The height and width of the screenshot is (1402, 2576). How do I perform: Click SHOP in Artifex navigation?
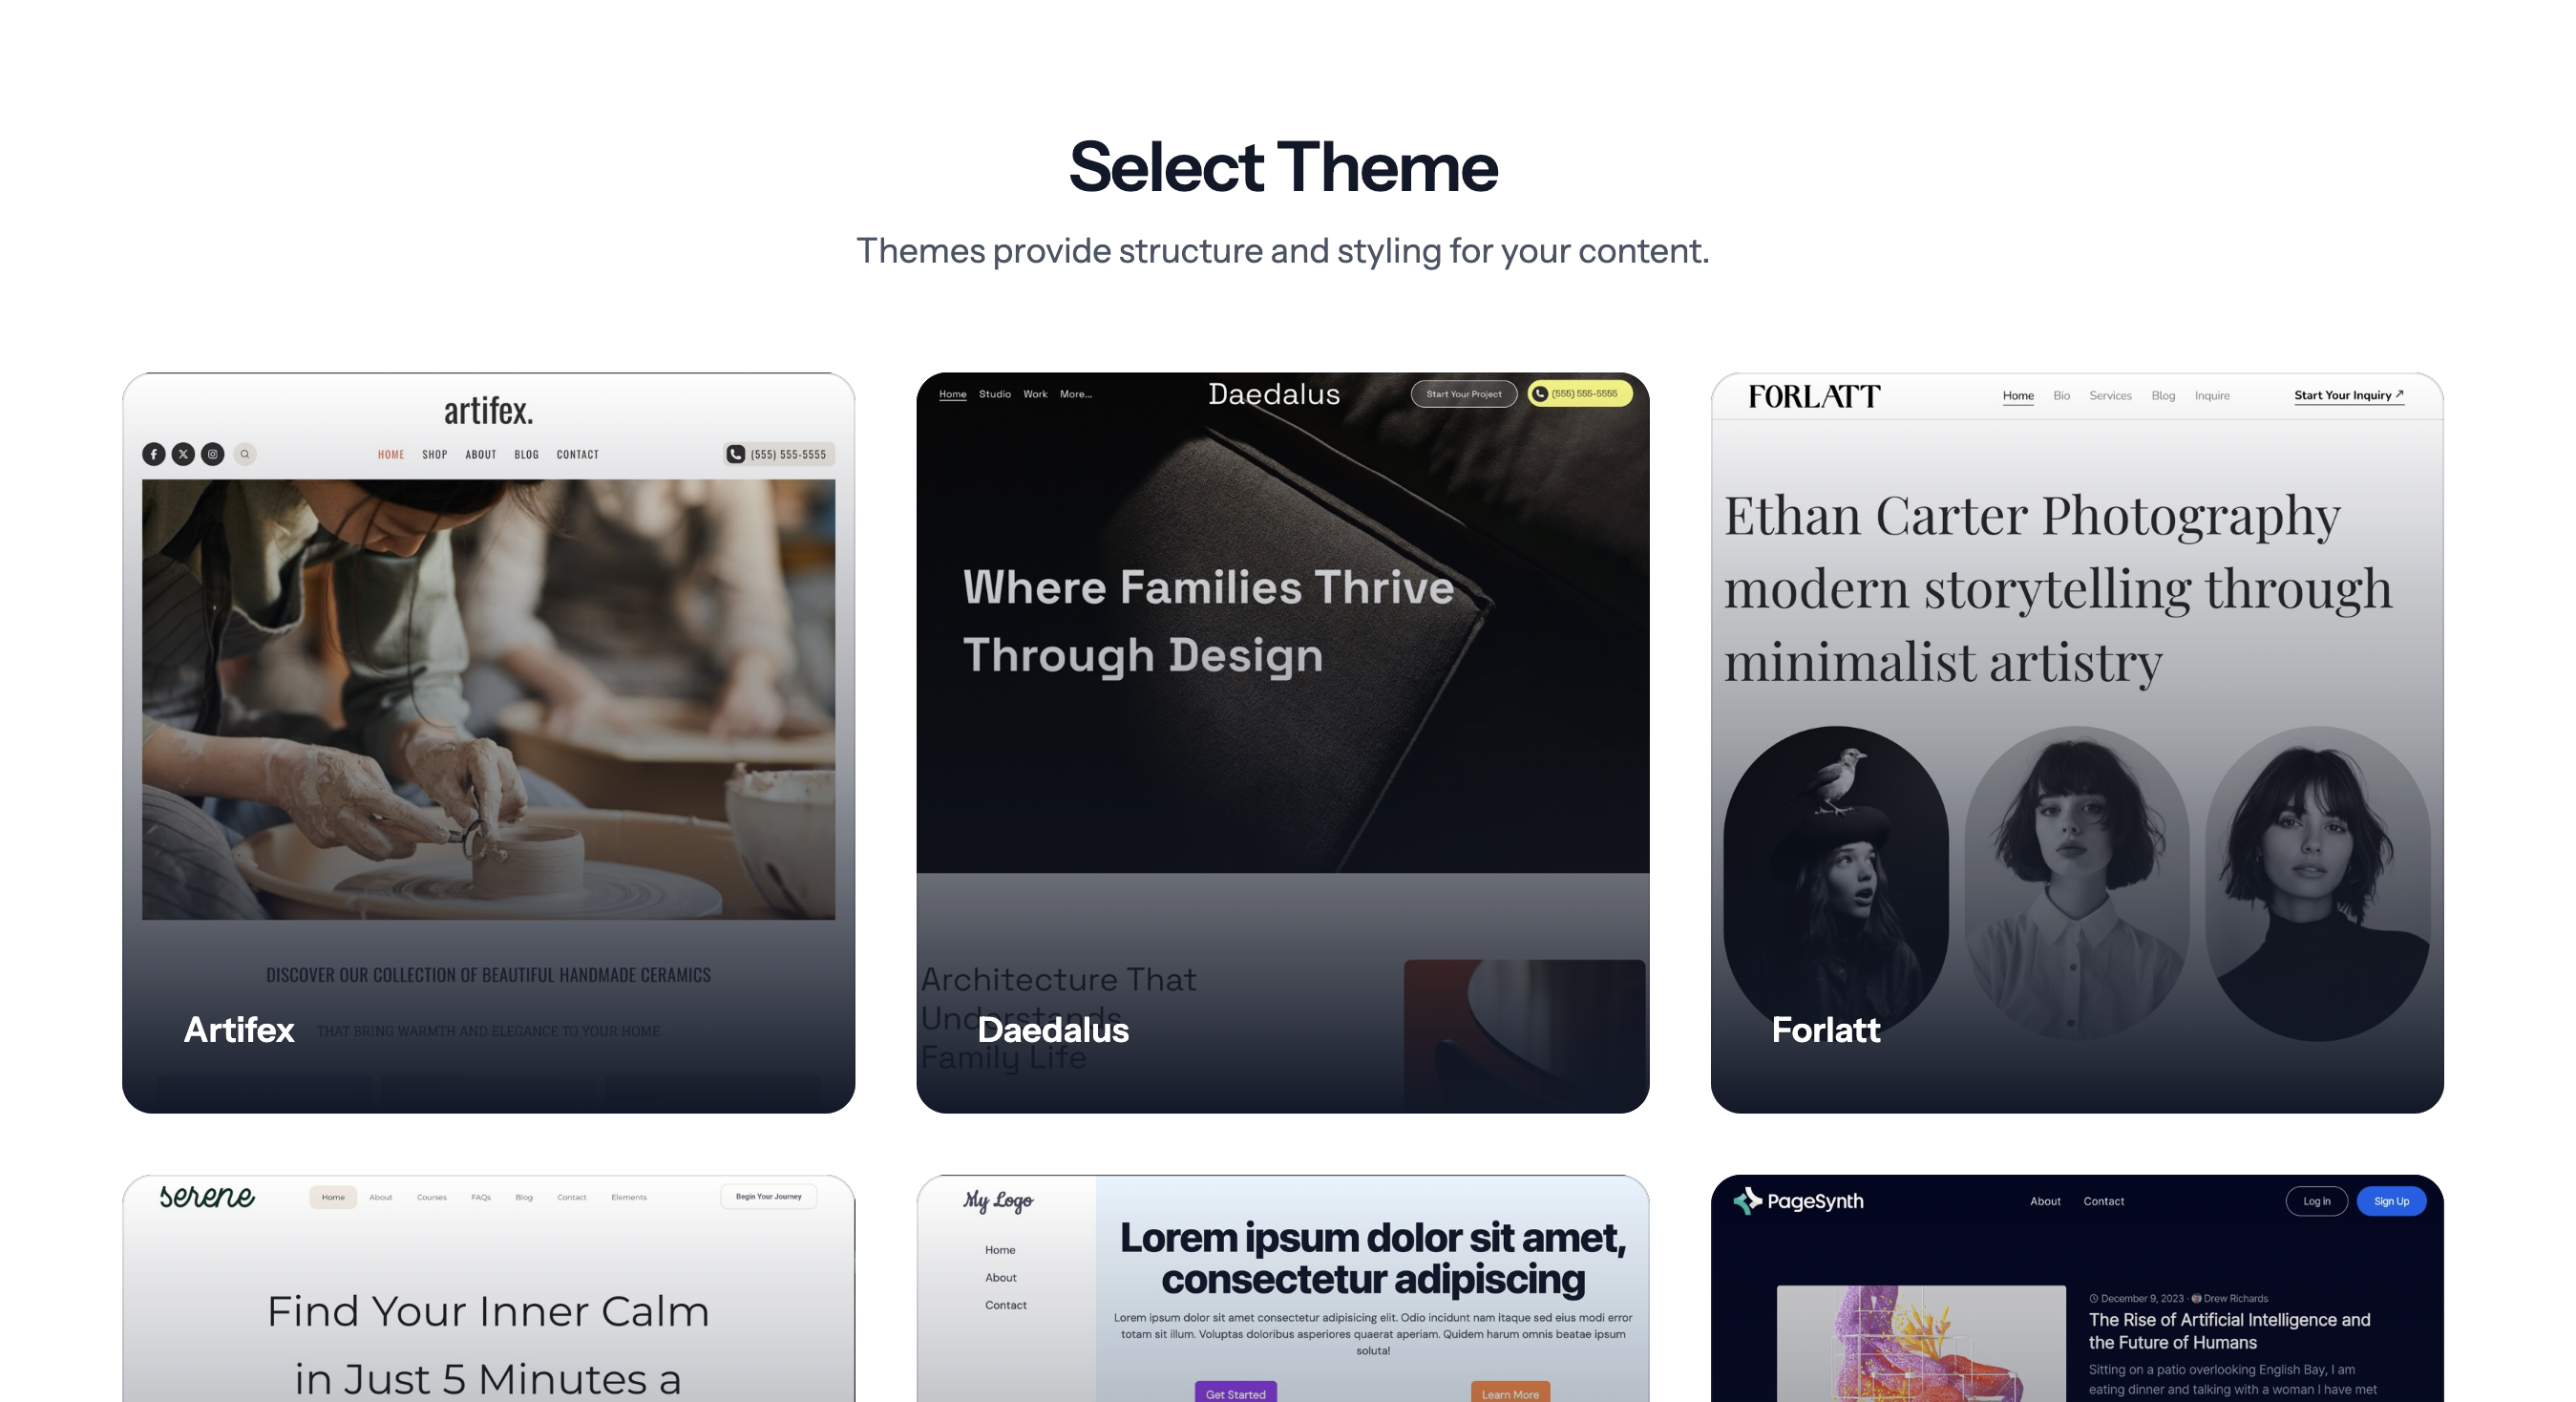click(x=434, y=454)
